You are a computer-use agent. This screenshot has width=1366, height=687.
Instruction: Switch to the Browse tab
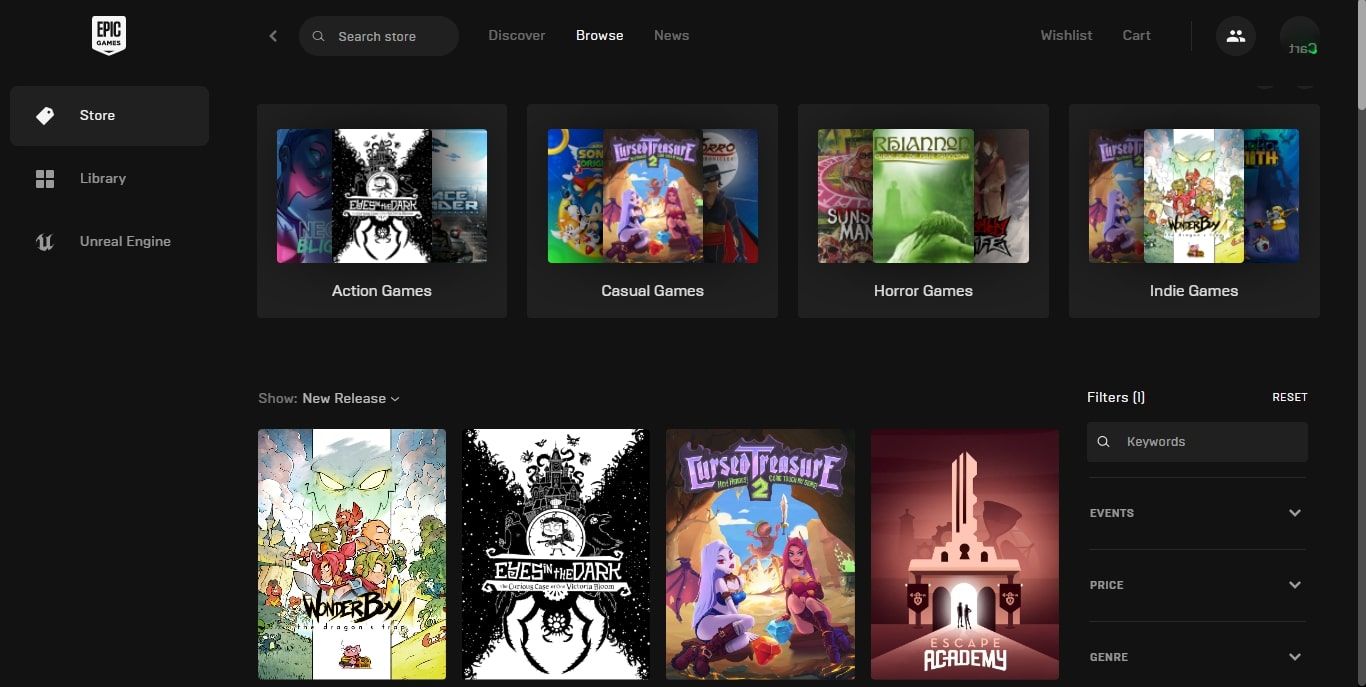point(600,35)
